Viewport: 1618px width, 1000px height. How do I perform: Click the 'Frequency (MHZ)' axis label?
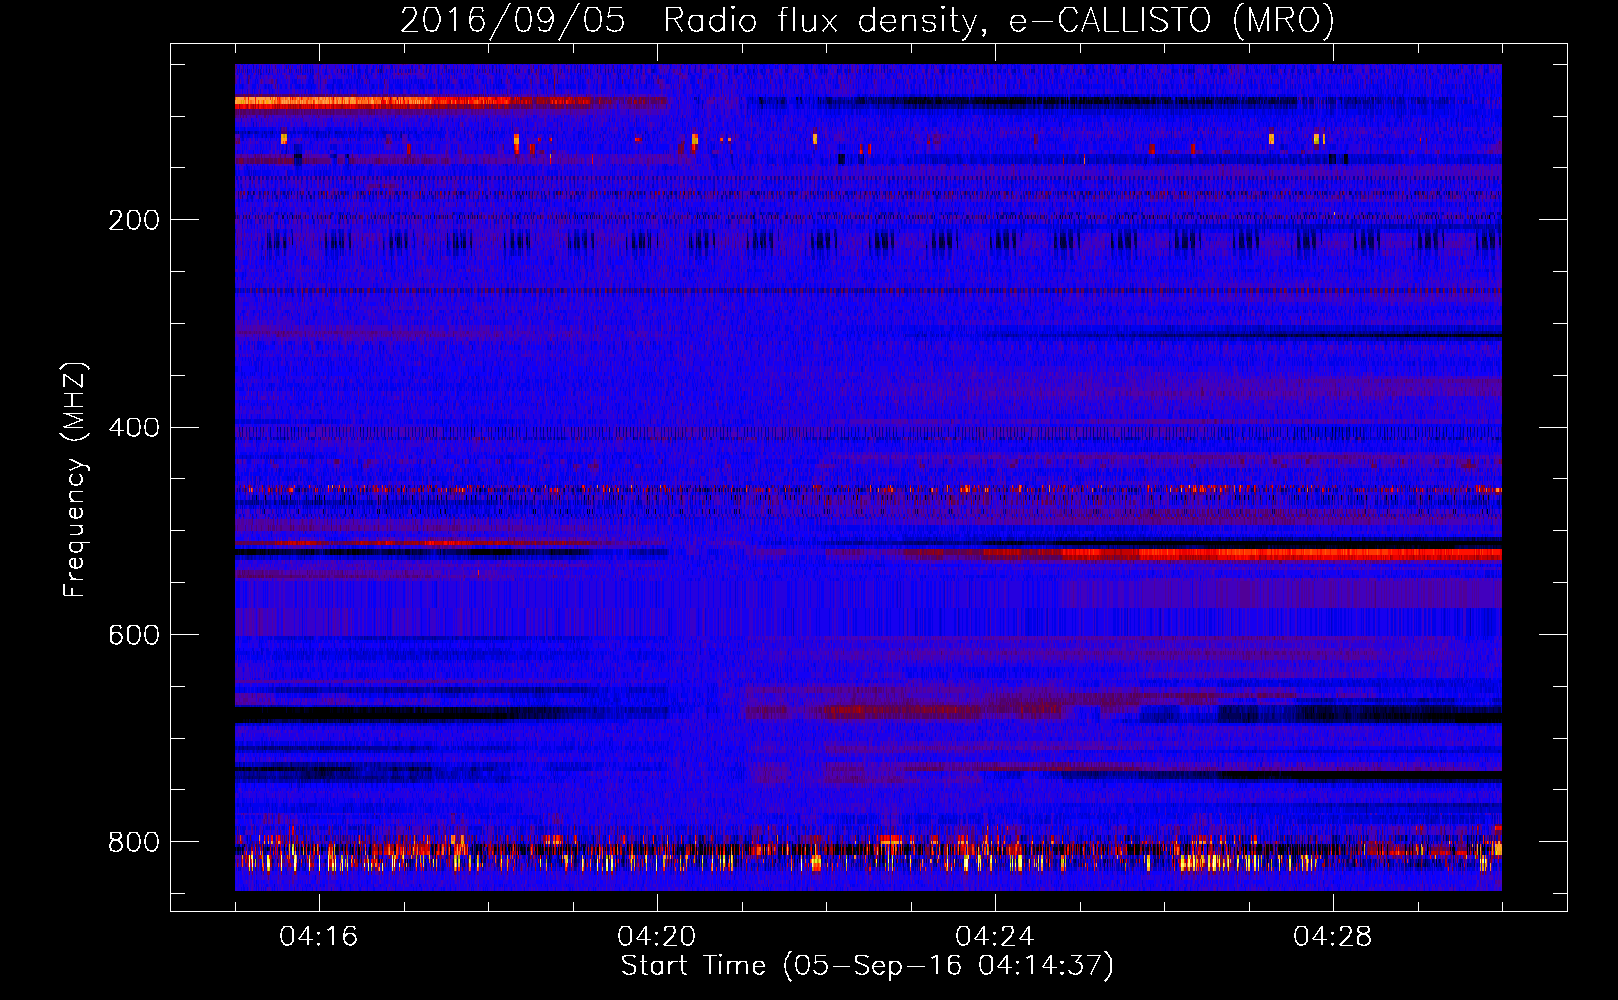75,479
